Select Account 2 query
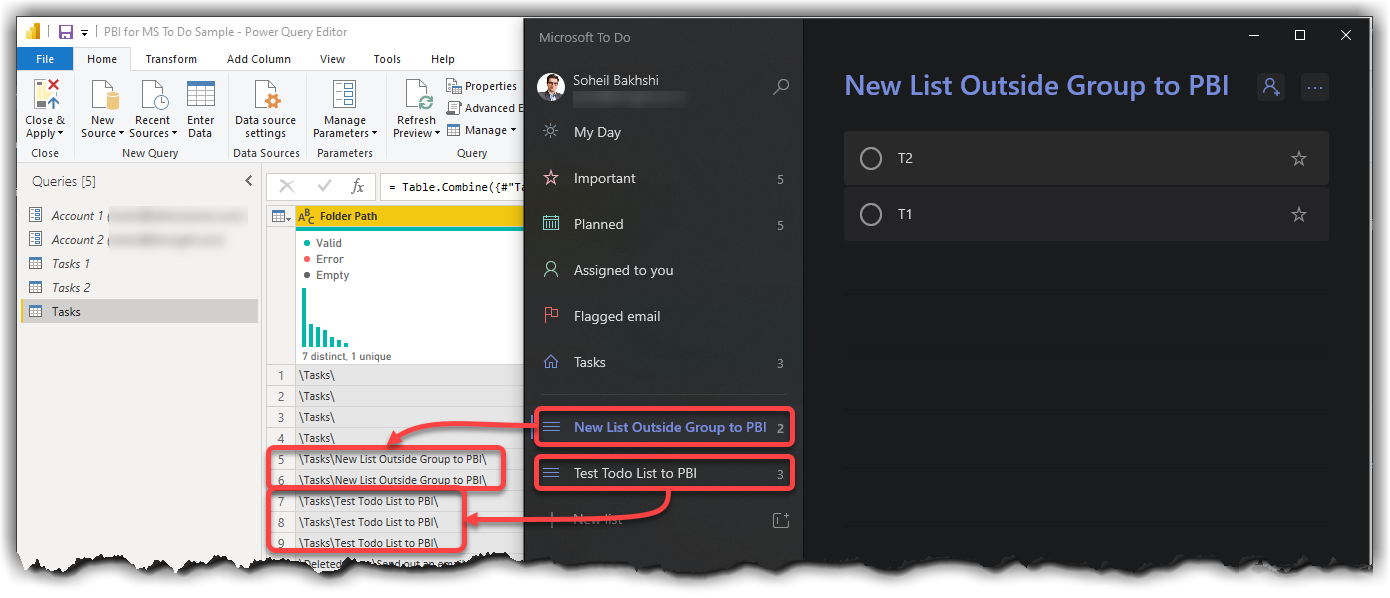The width and height of the screenshot is (1390, 598). click(139, 239)
